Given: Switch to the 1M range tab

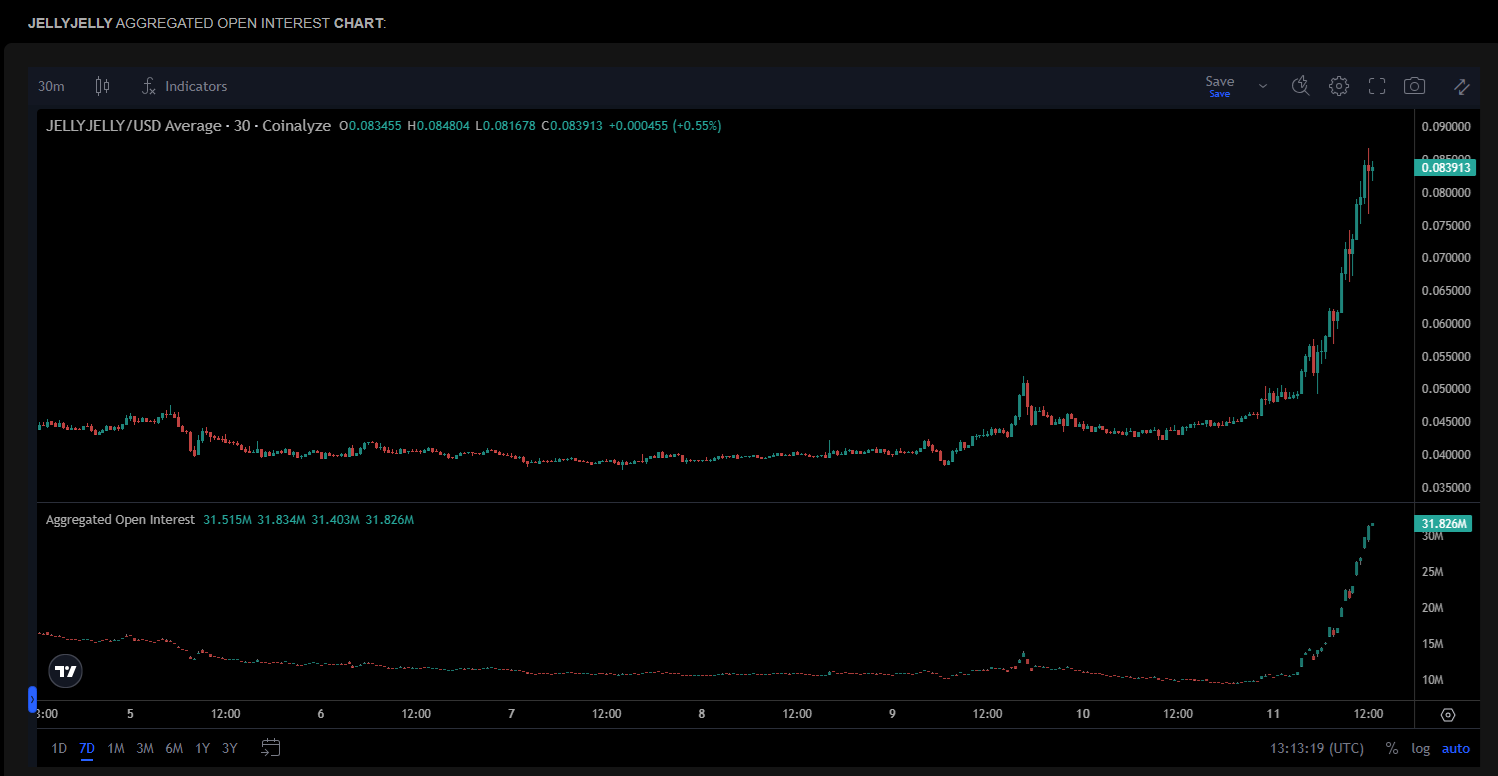Looking at the screenshot, I should [115, 747].
